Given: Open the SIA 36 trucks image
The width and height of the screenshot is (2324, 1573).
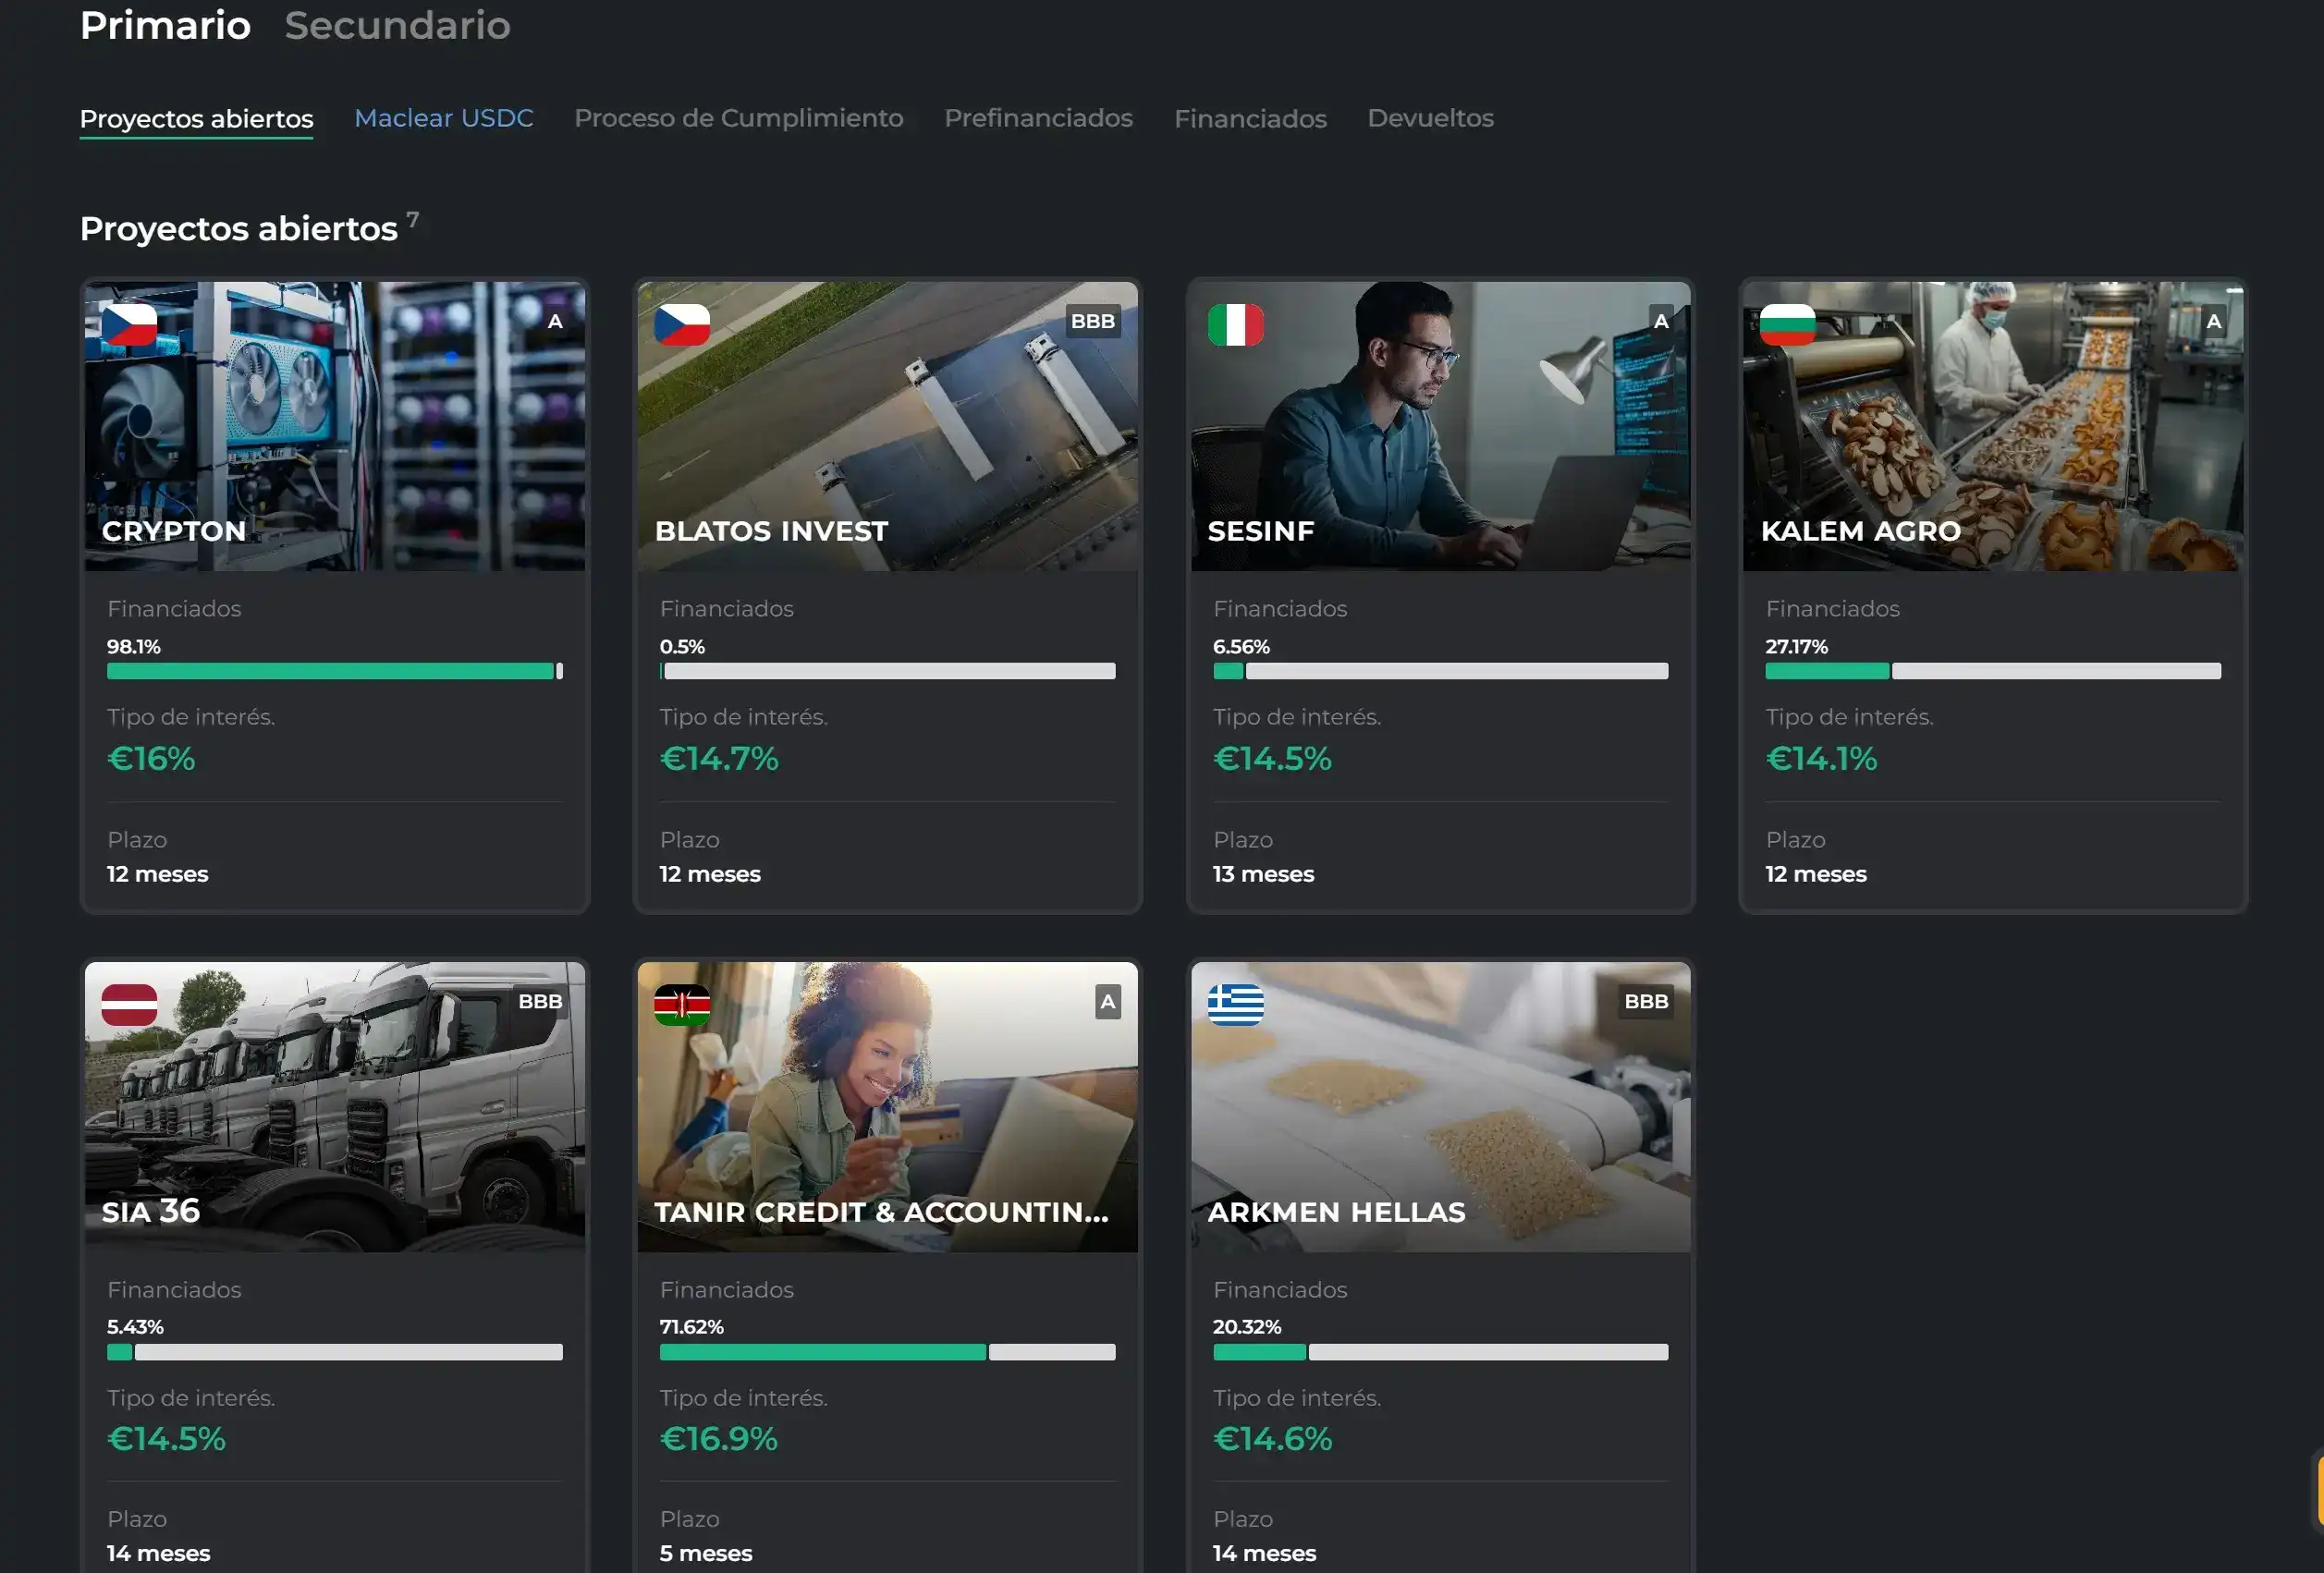Looking at the screenshot, I should pos(335,1107).
